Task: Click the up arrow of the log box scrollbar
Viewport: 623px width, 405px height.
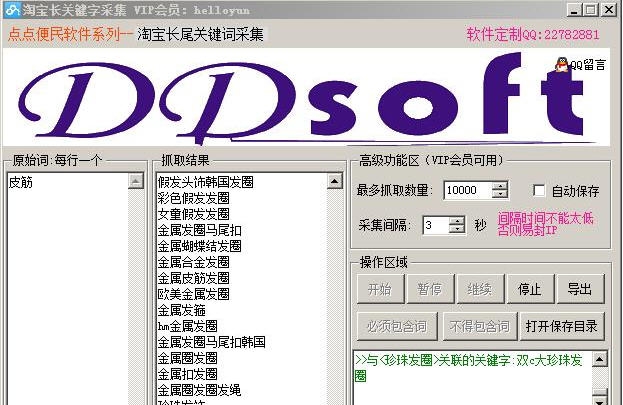Action: 600,359
